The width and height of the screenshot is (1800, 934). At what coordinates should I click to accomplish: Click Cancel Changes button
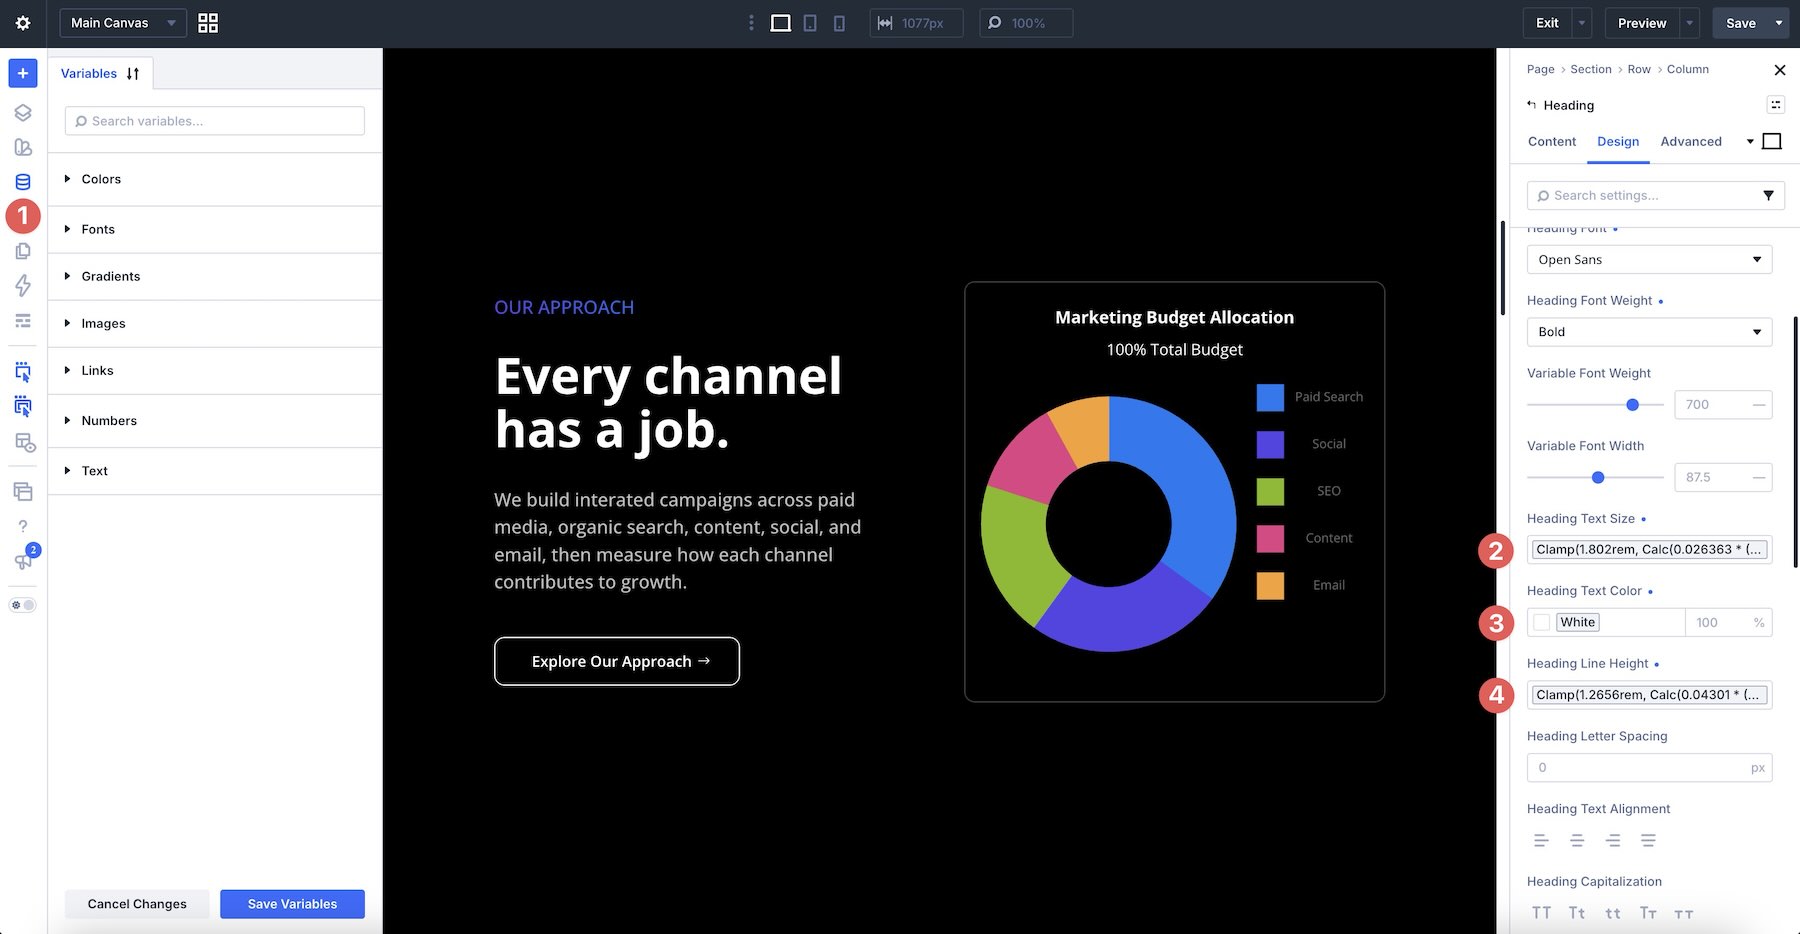137,904
